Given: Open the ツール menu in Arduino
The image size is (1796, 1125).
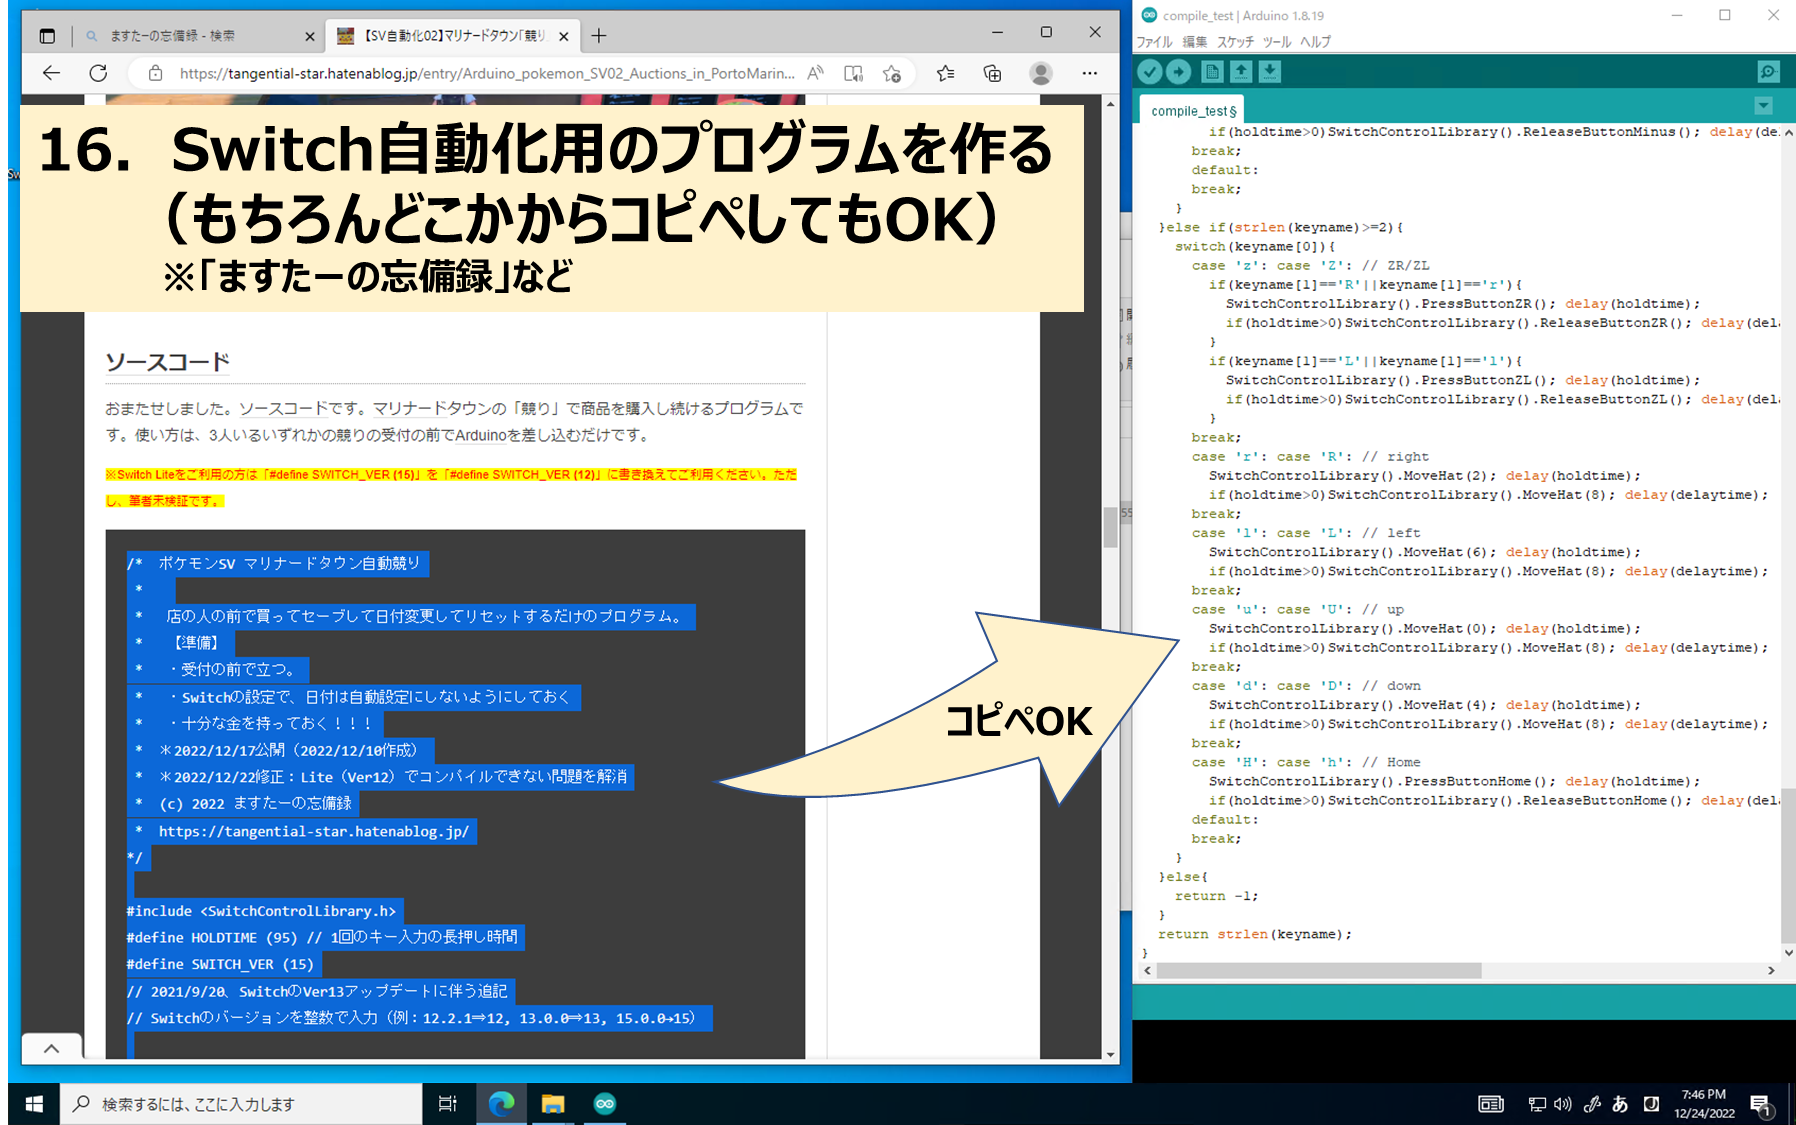Looking at the screenshot, I should 1277,42.
